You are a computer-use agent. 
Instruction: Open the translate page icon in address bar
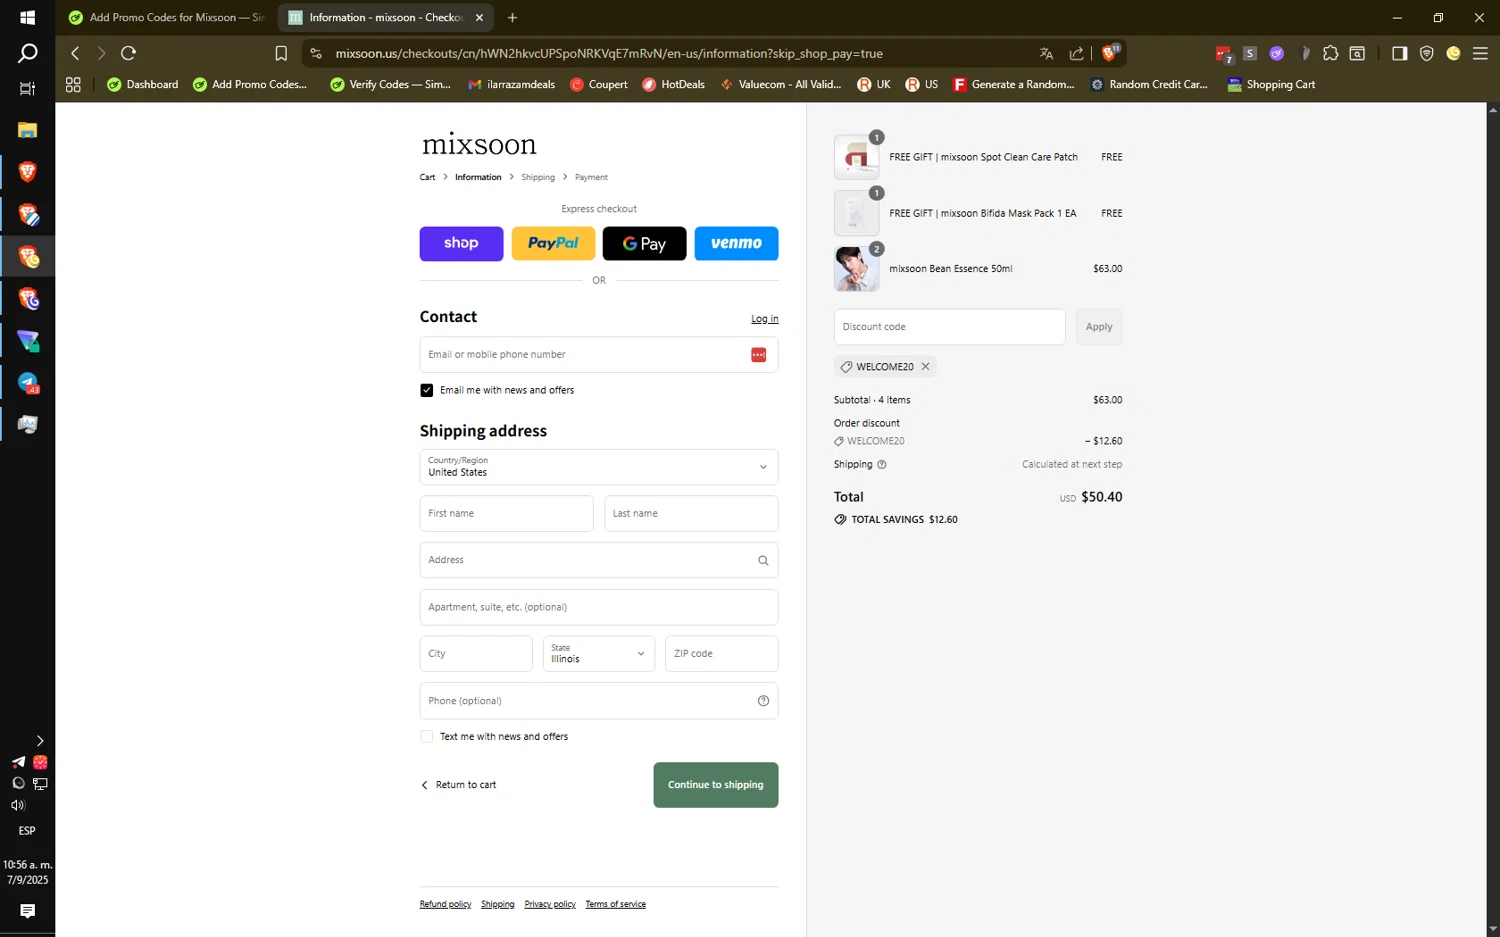[x=1046, y=53]
